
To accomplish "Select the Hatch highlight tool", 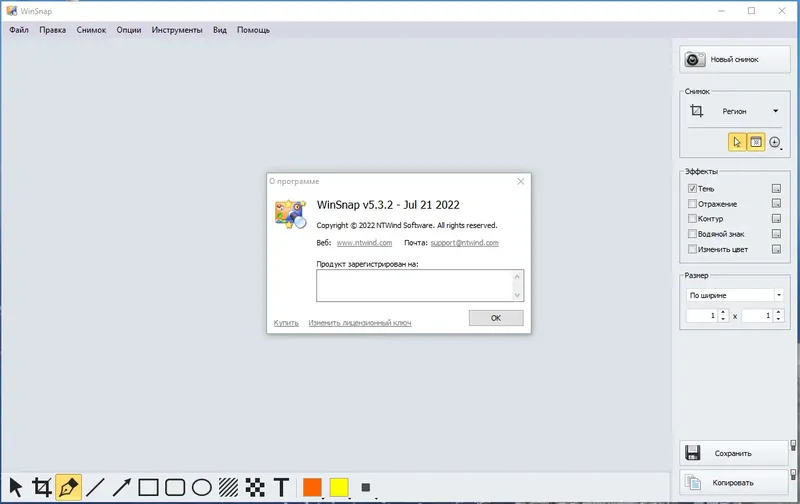I will coord(228,487).
